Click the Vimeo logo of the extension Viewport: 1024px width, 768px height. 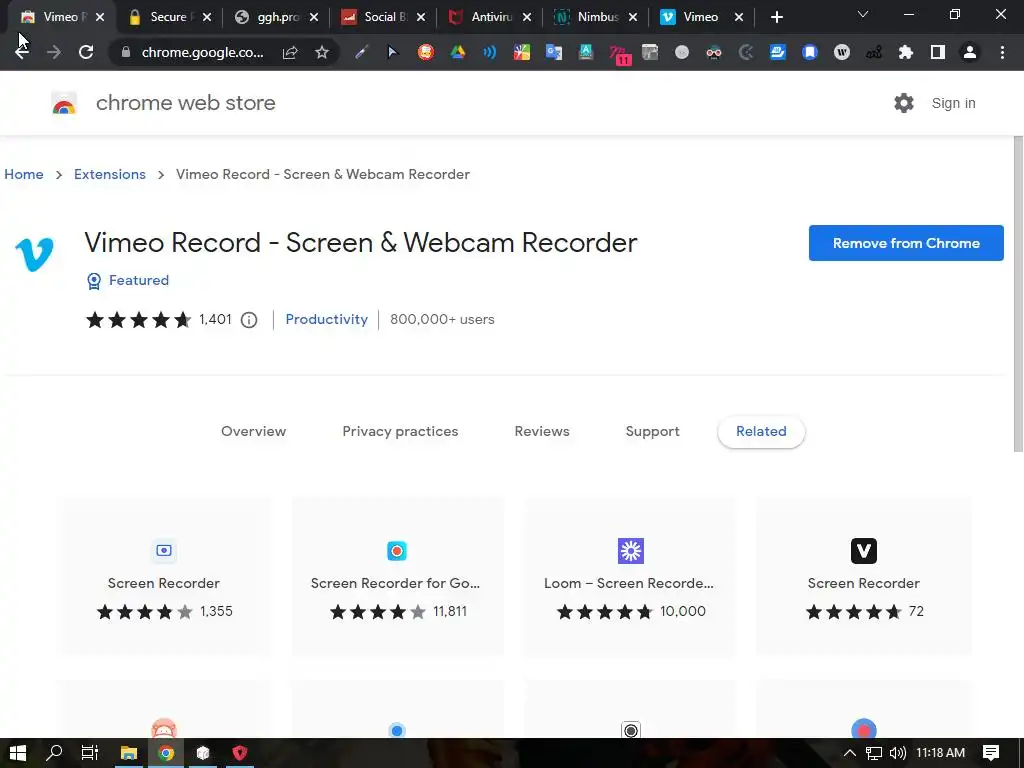pos(35,254)
